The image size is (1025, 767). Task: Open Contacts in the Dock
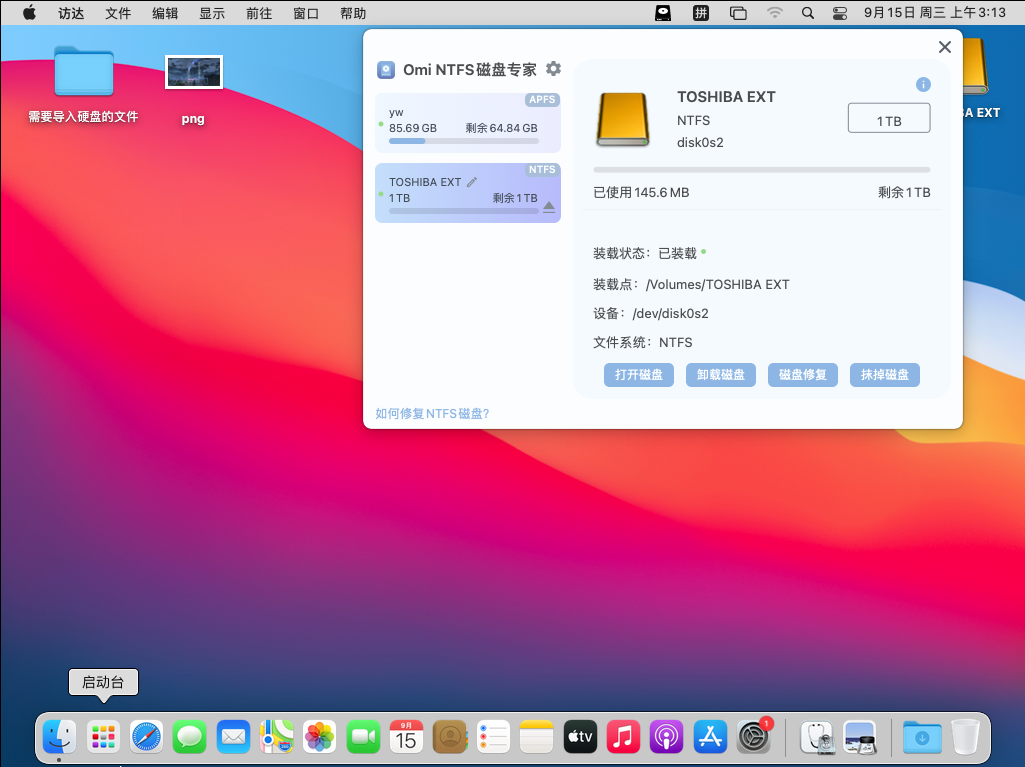[x=450, y=738]
